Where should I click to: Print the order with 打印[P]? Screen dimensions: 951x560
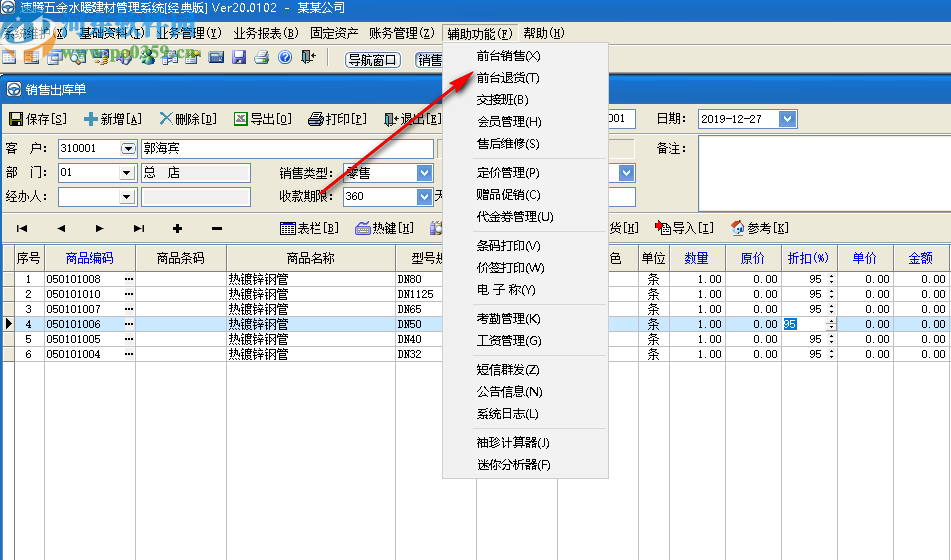pyautogui.click(x=337, y=119)
